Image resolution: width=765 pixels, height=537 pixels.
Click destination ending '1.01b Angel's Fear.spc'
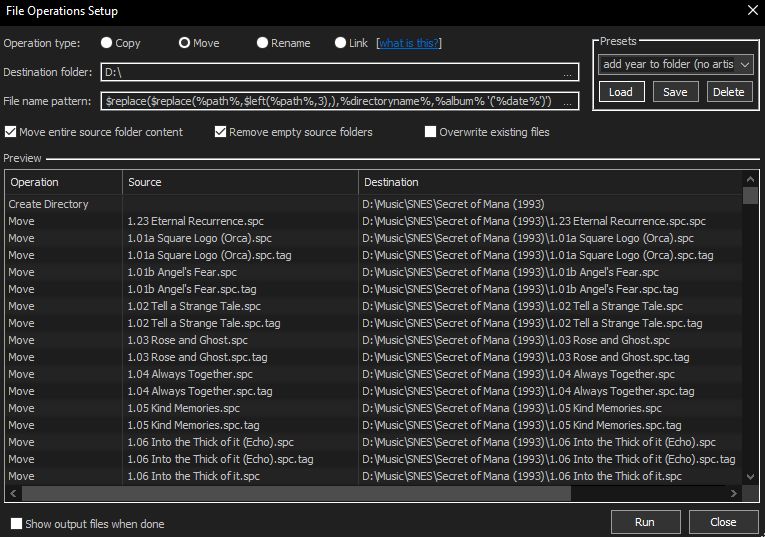510,273
